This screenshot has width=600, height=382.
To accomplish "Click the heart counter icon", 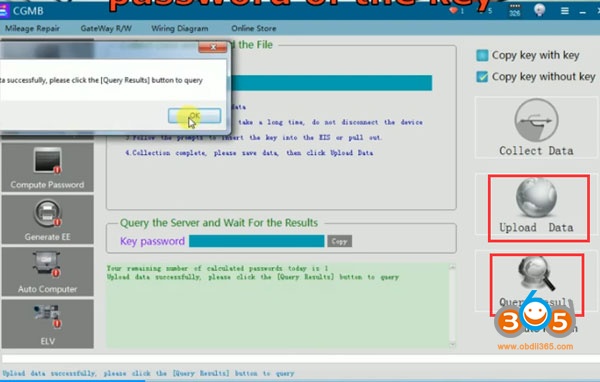I will pyautogui.click(x=453, y=10).
